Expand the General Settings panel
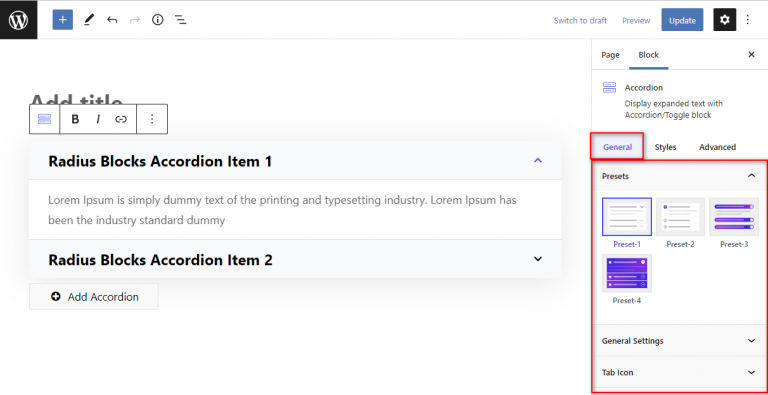 point(679,341)
